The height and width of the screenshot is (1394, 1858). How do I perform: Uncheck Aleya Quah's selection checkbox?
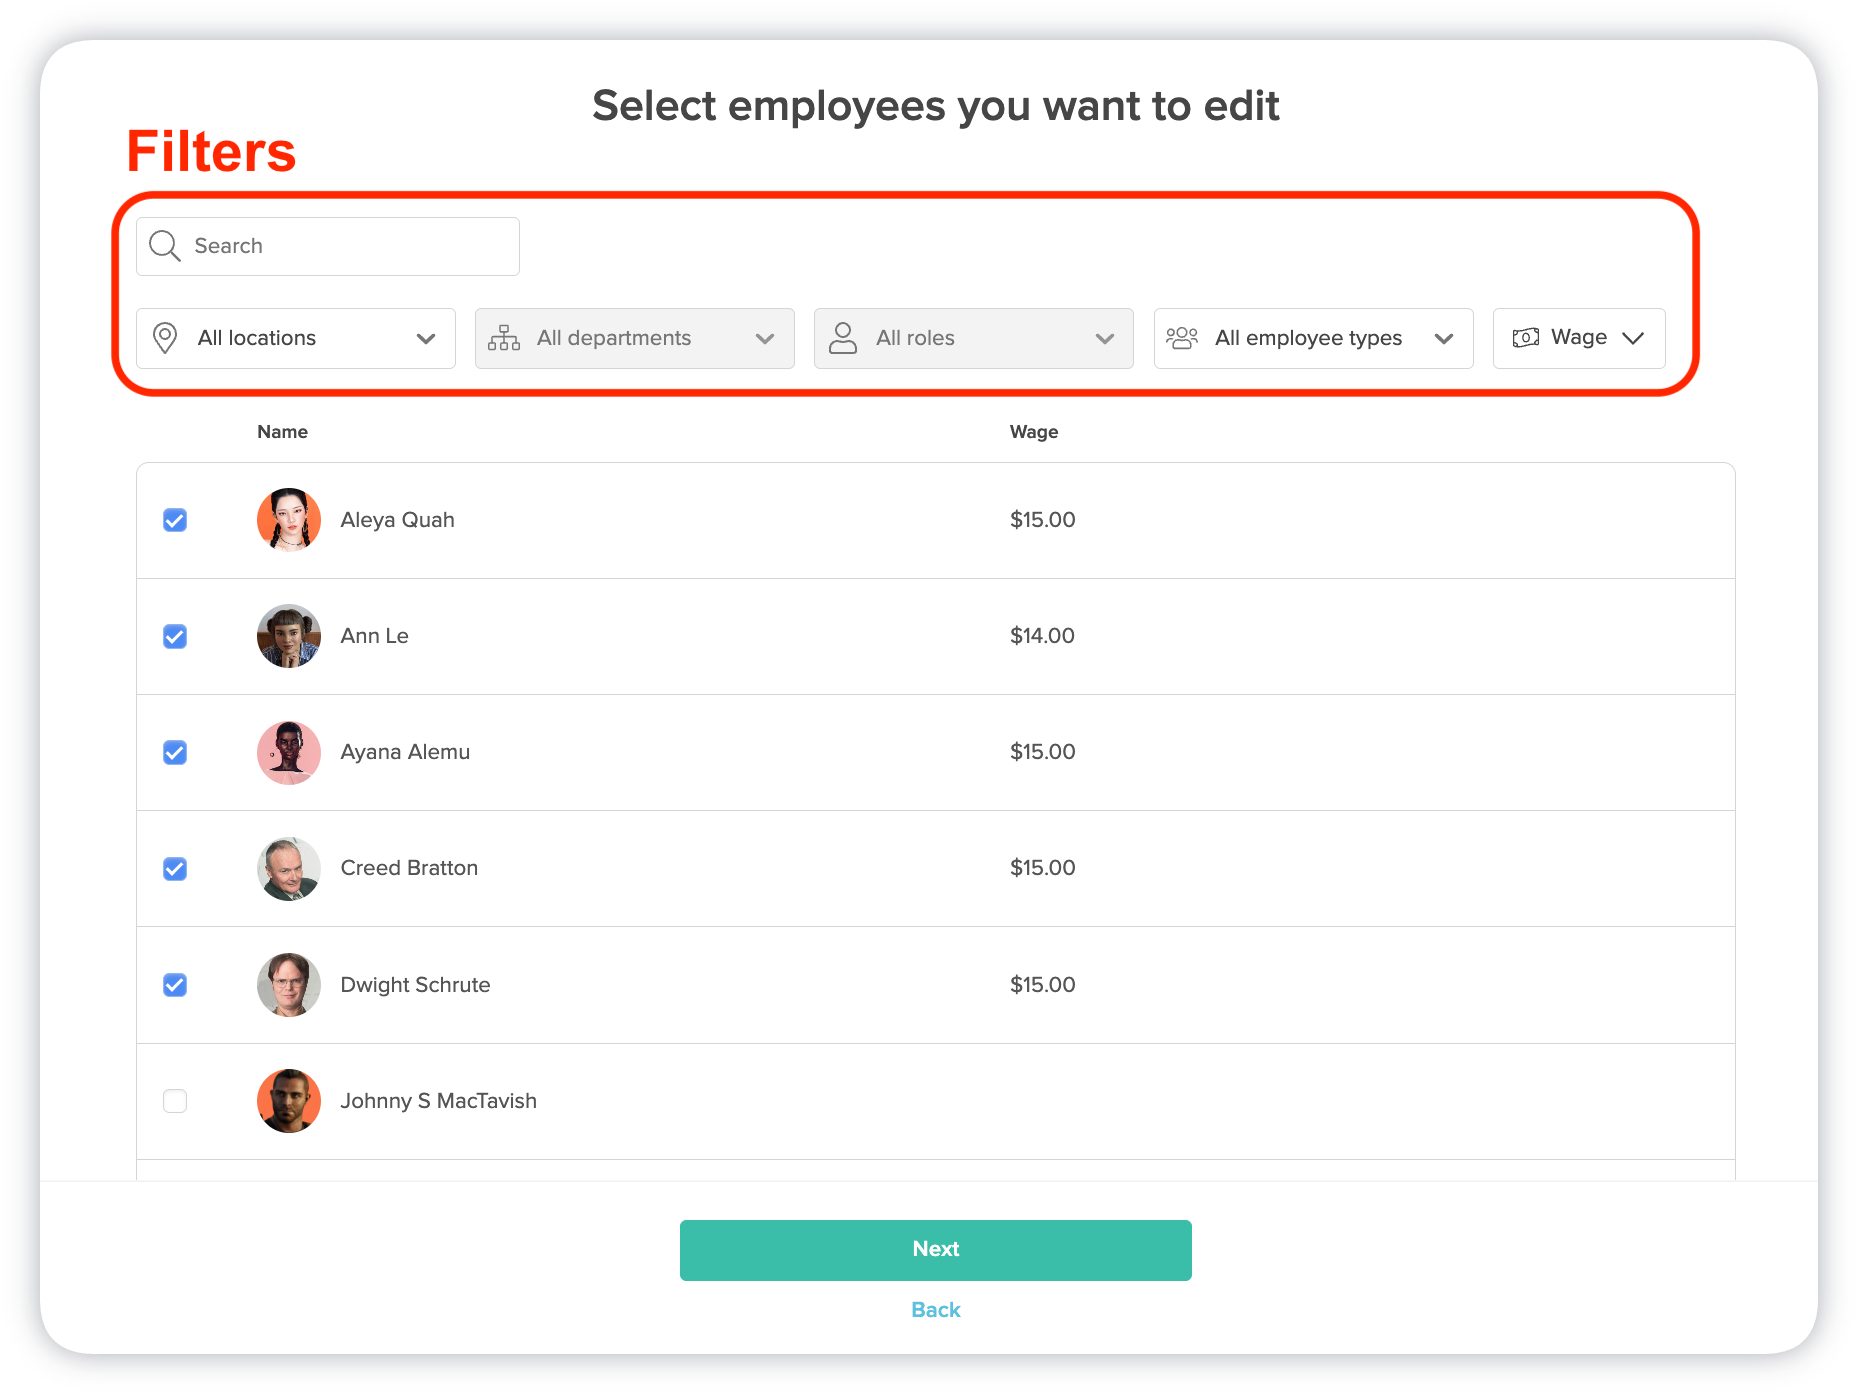click(174, 520)
